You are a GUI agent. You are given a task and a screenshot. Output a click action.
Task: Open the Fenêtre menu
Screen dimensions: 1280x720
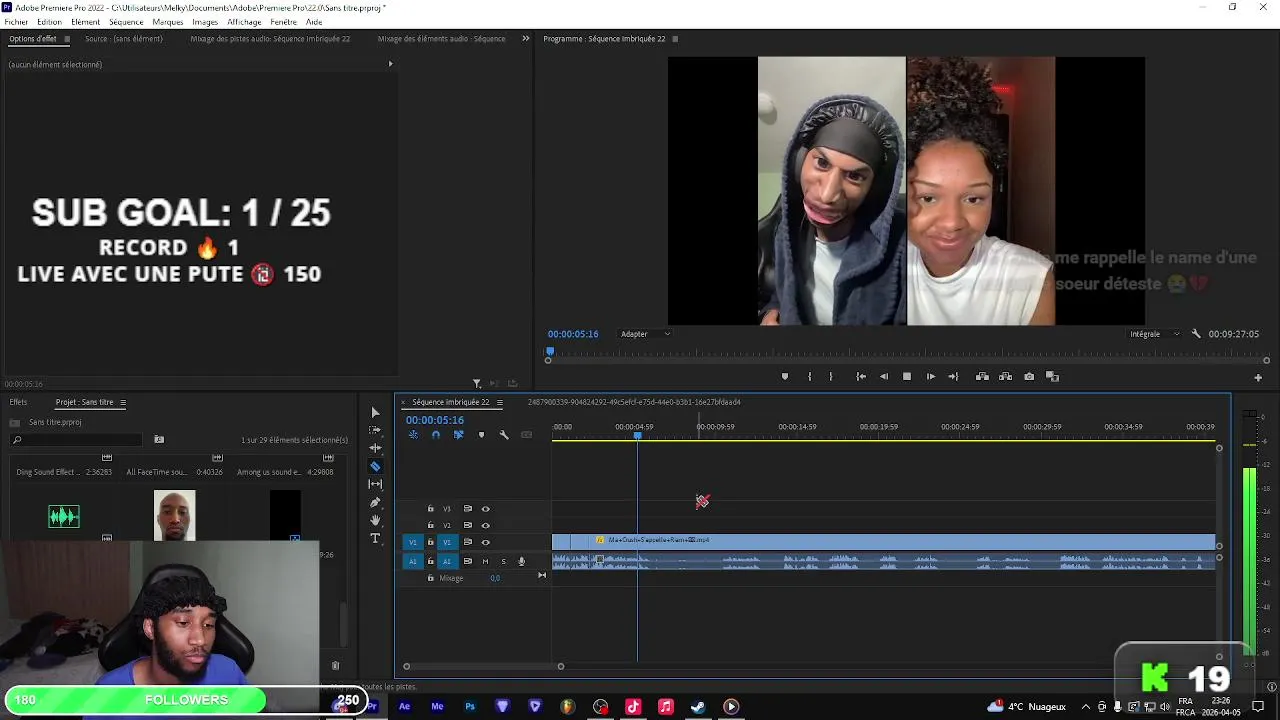(x=283, y=22)
